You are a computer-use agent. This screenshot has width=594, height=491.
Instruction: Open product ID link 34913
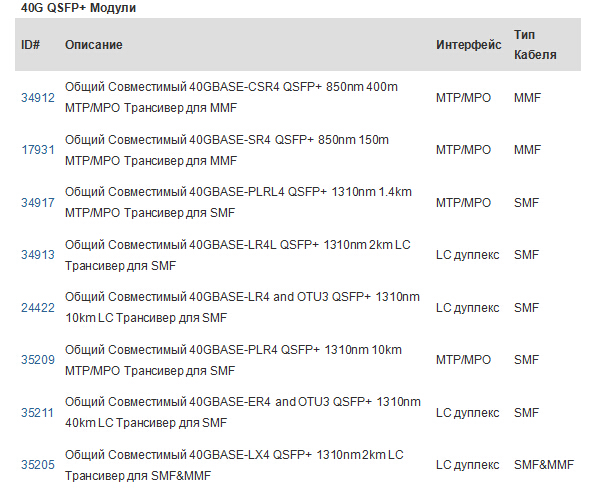click(x=38, y=255)
